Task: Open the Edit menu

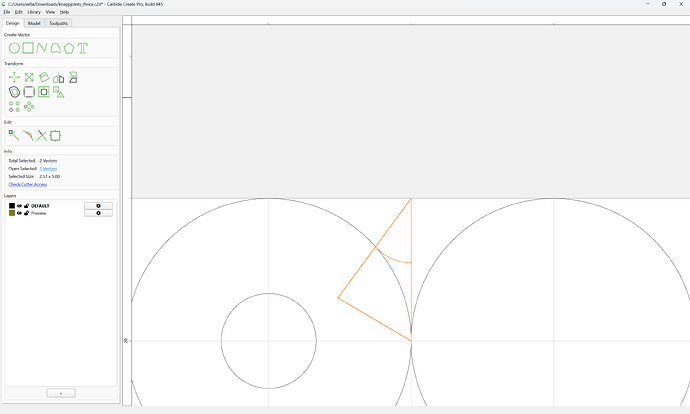Action: (x=18, y=12)
